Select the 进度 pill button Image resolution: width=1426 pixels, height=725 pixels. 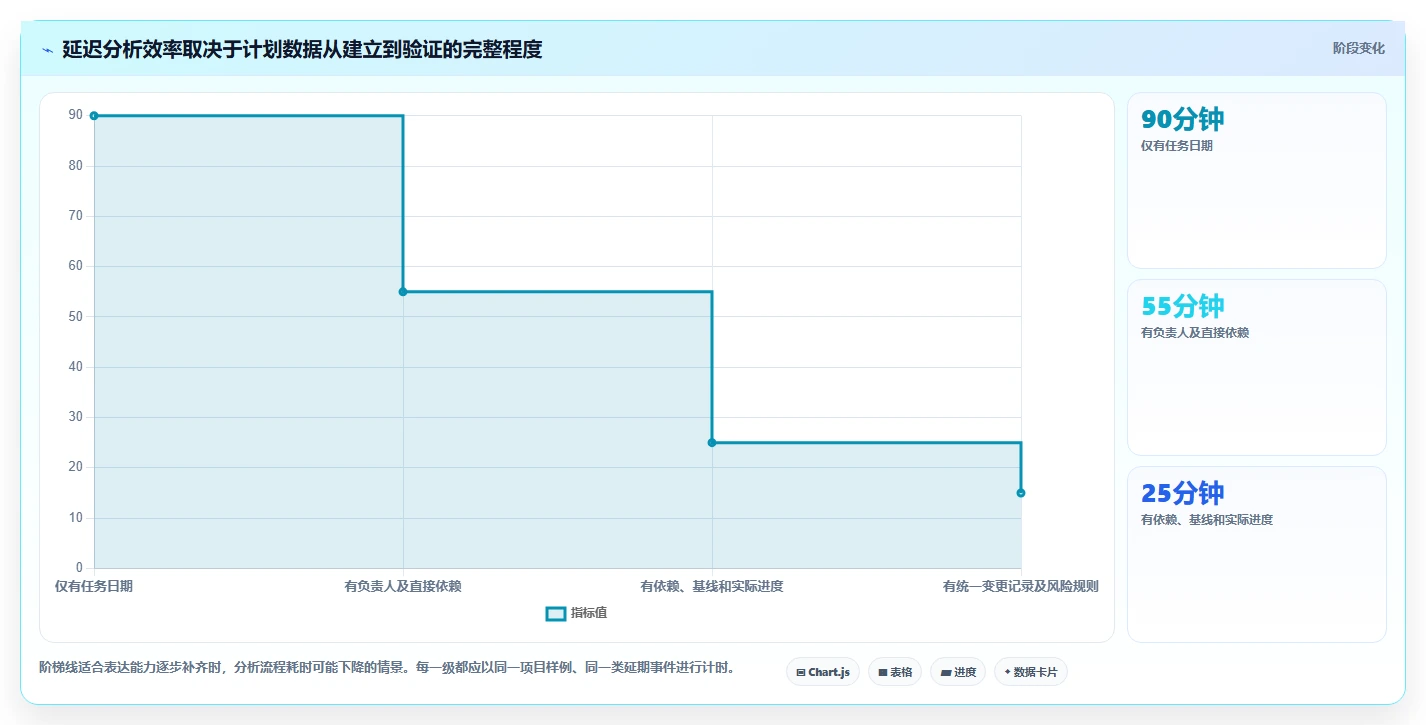point(958,672)
